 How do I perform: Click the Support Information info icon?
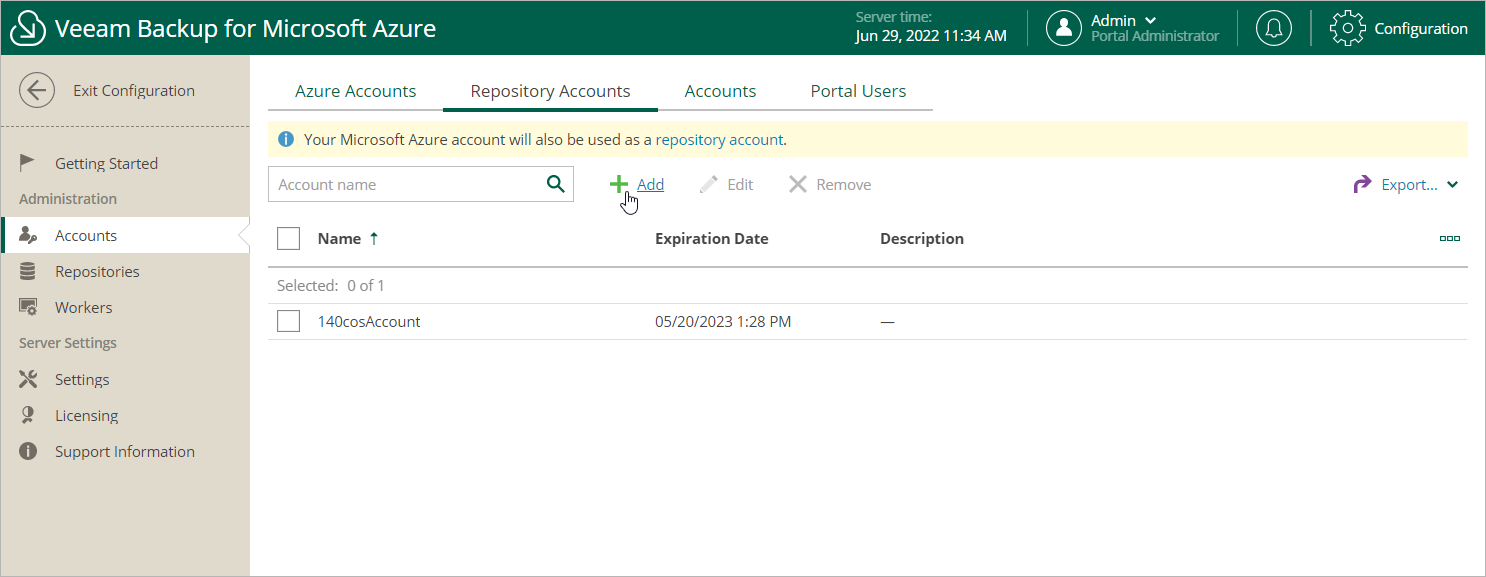[28, 452]
